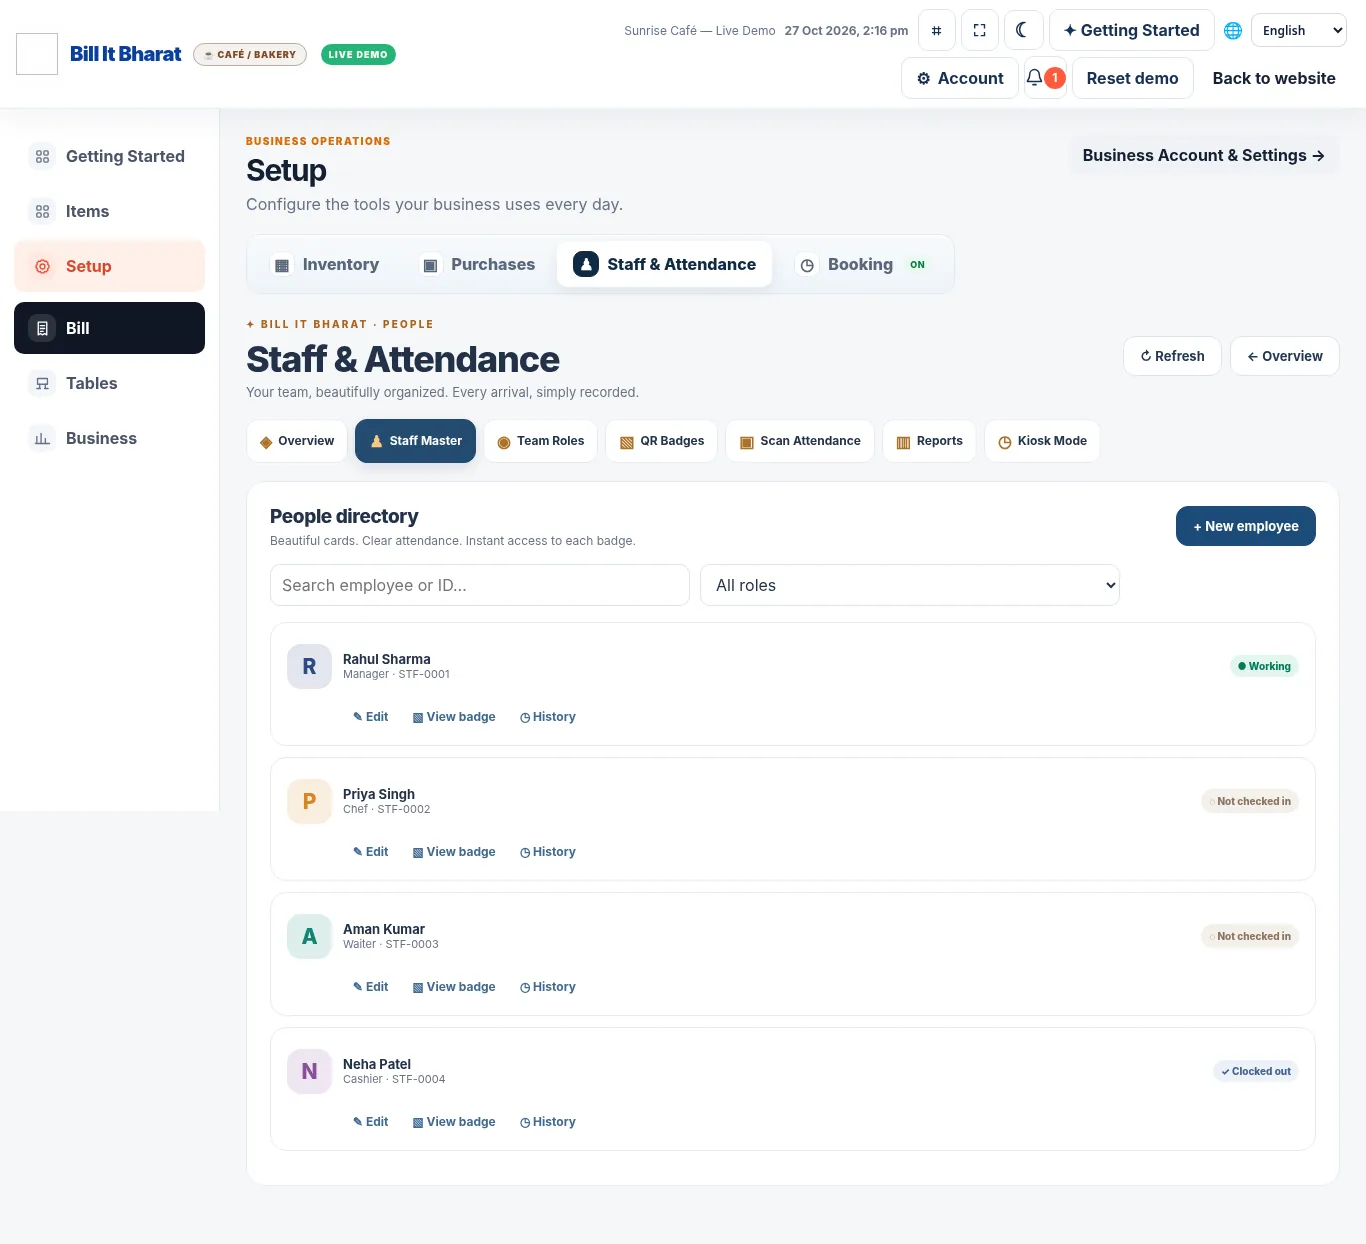Viewport: 1366px width, 1244px height.
Task: Click the Reset demo button
Action: (1133, 78)
